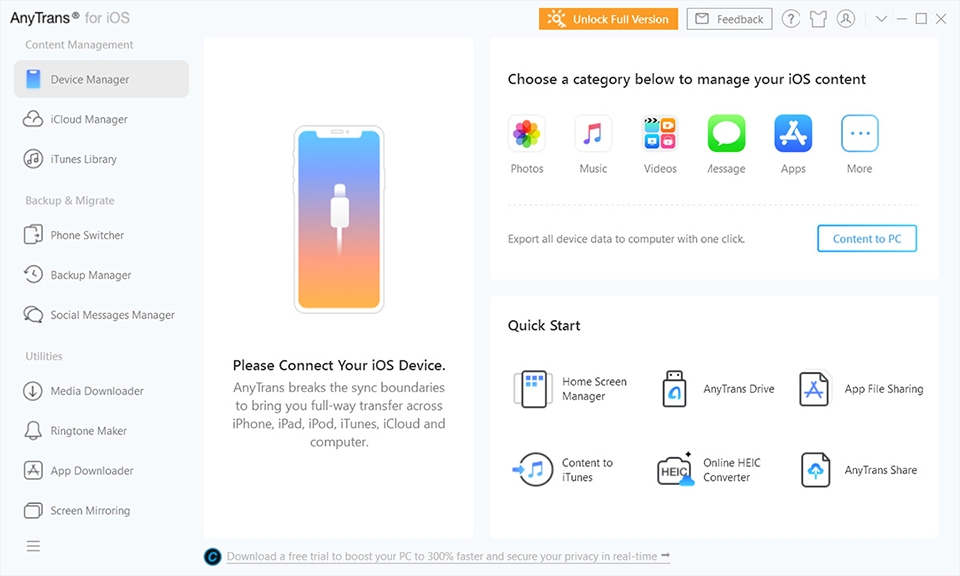Open App Downloader utility
Image resolution: width=960 pixels, height=576 pixels.
pos(101,470)
